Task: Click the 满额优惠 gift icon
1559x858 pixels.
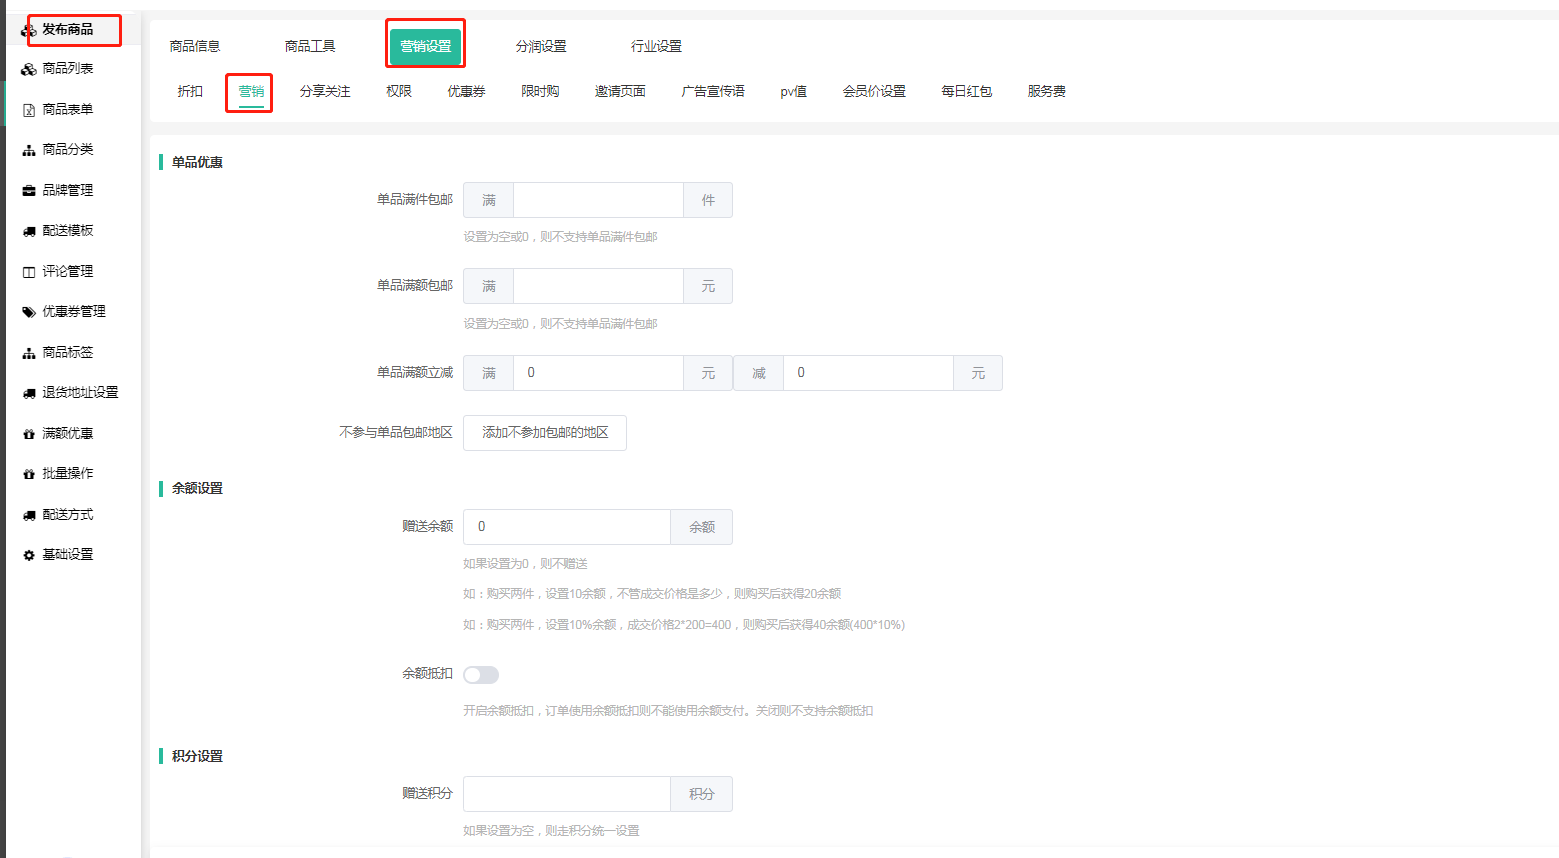Action: 29,434
